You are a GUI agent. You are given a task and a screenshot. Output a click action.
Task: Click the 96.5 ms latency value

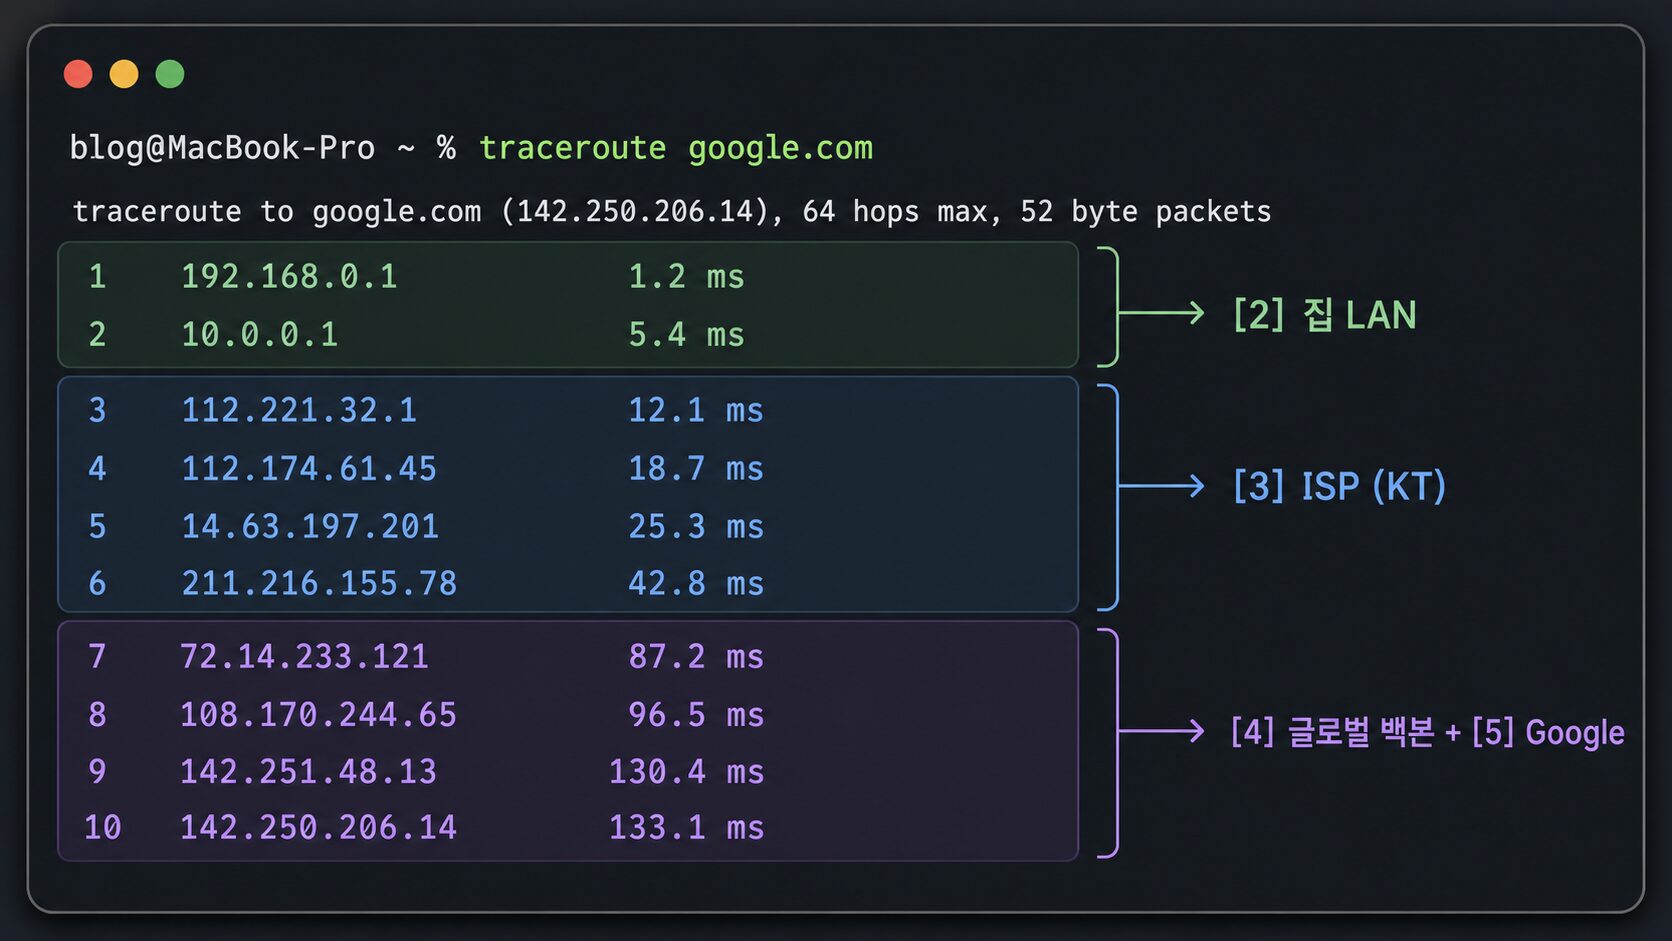(x=696, y=714)
